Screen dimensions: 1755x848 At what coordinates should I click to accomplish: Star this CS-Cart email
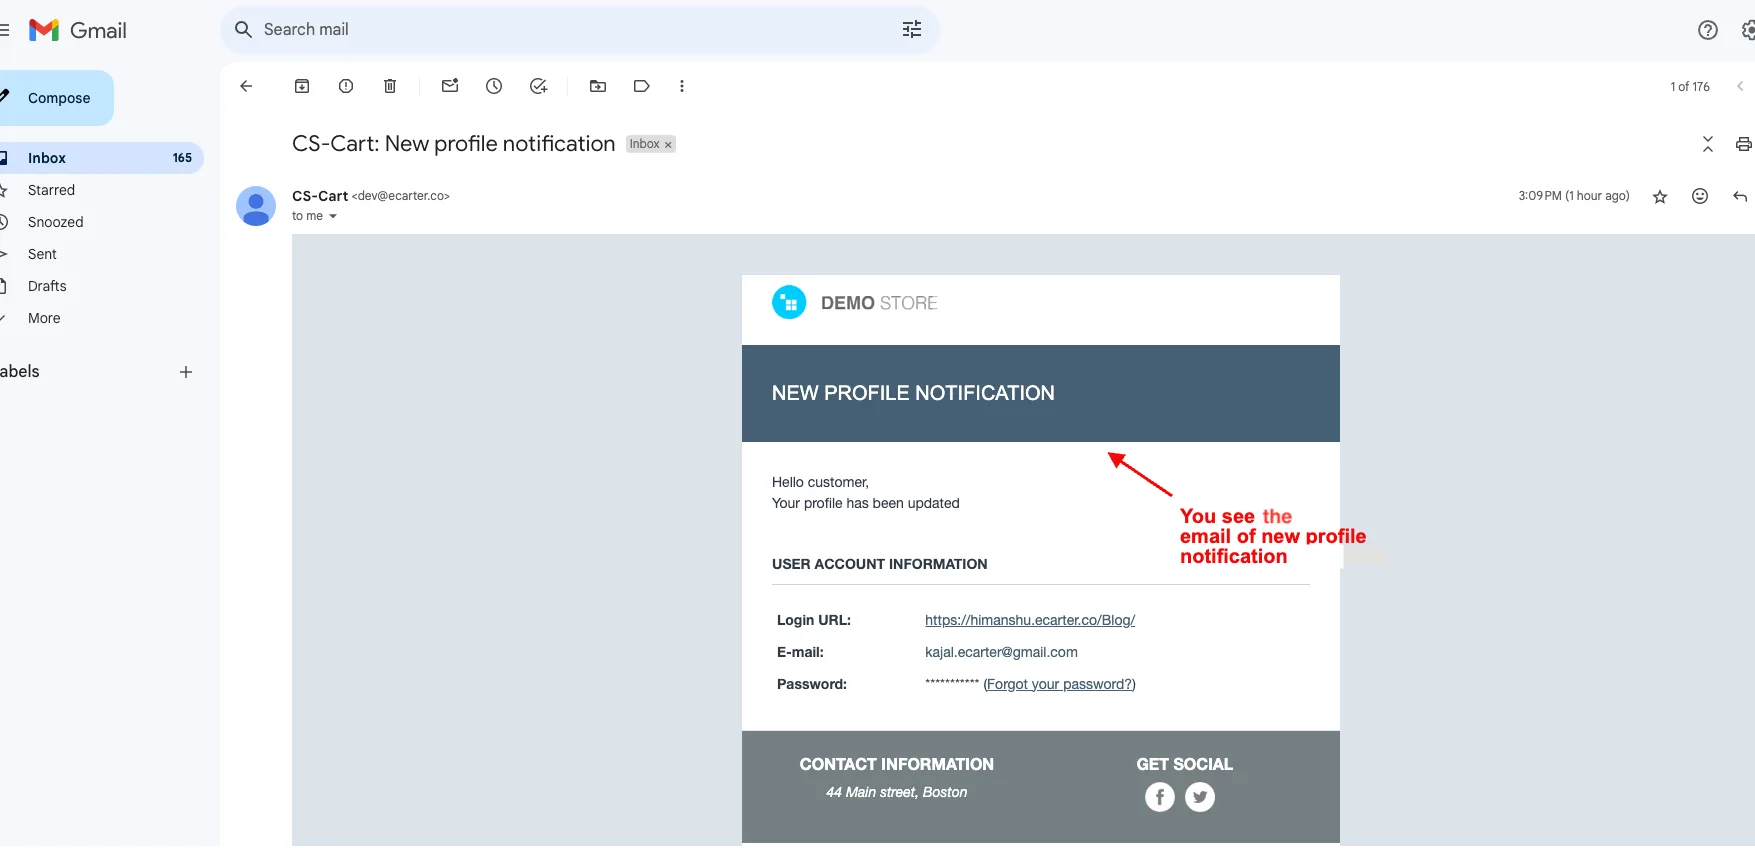click(x=1660, y=197)
